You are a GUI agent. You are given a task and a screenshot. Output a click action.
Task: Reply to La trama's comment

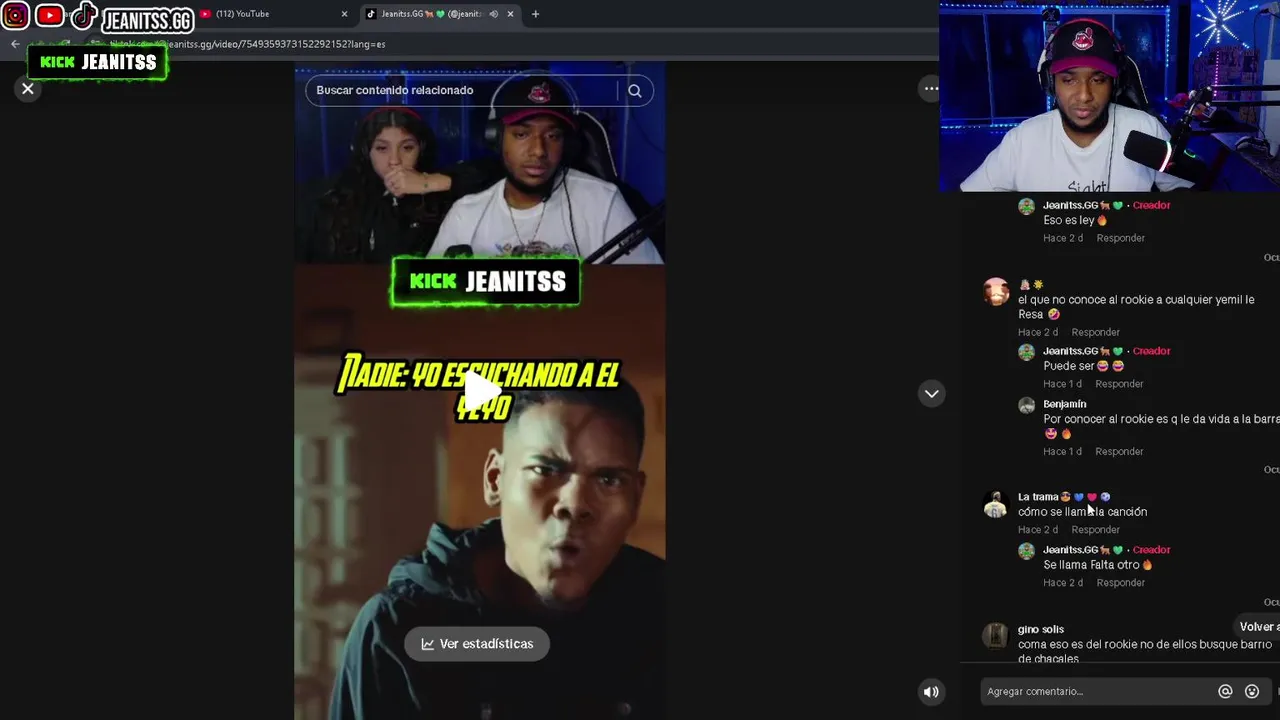coord(1095,530)
